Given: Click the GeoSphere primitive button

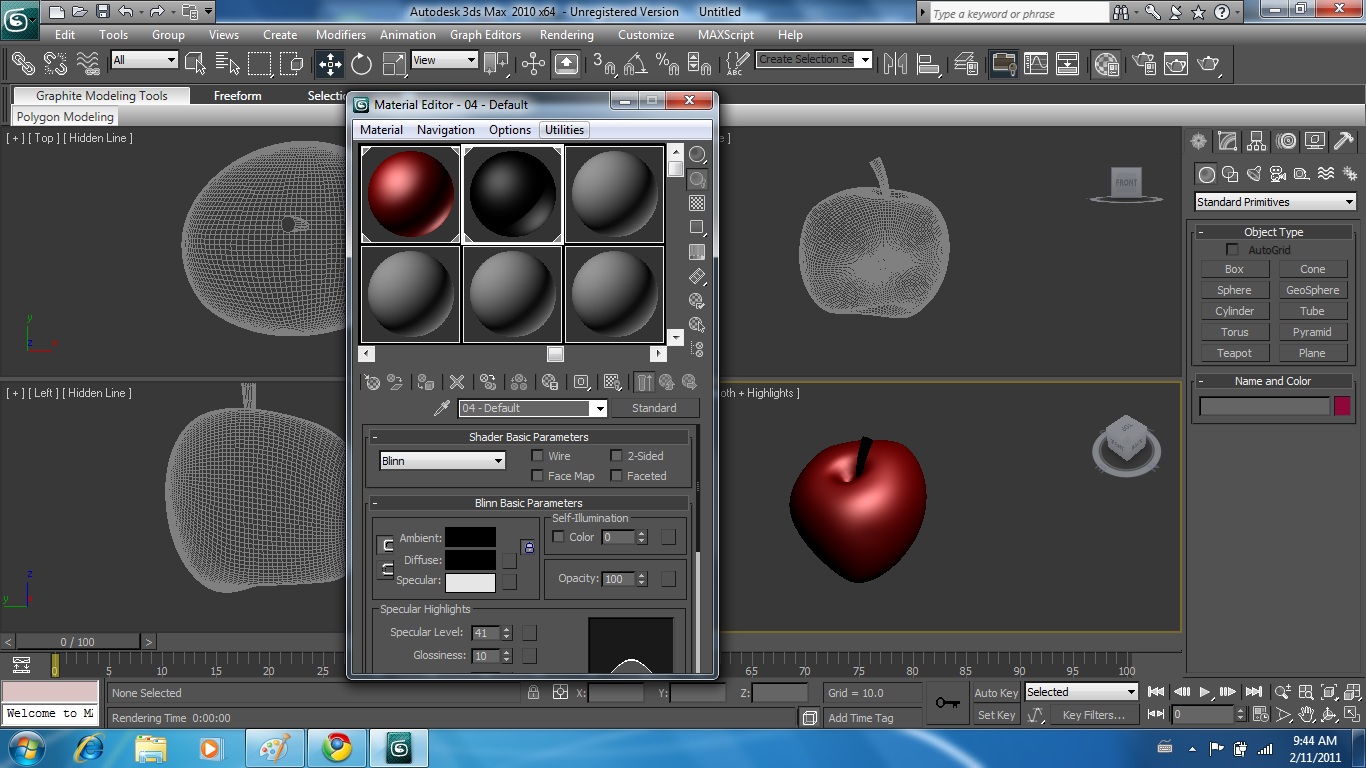Looking at the screenshot, I should (x=1312, y=290).
